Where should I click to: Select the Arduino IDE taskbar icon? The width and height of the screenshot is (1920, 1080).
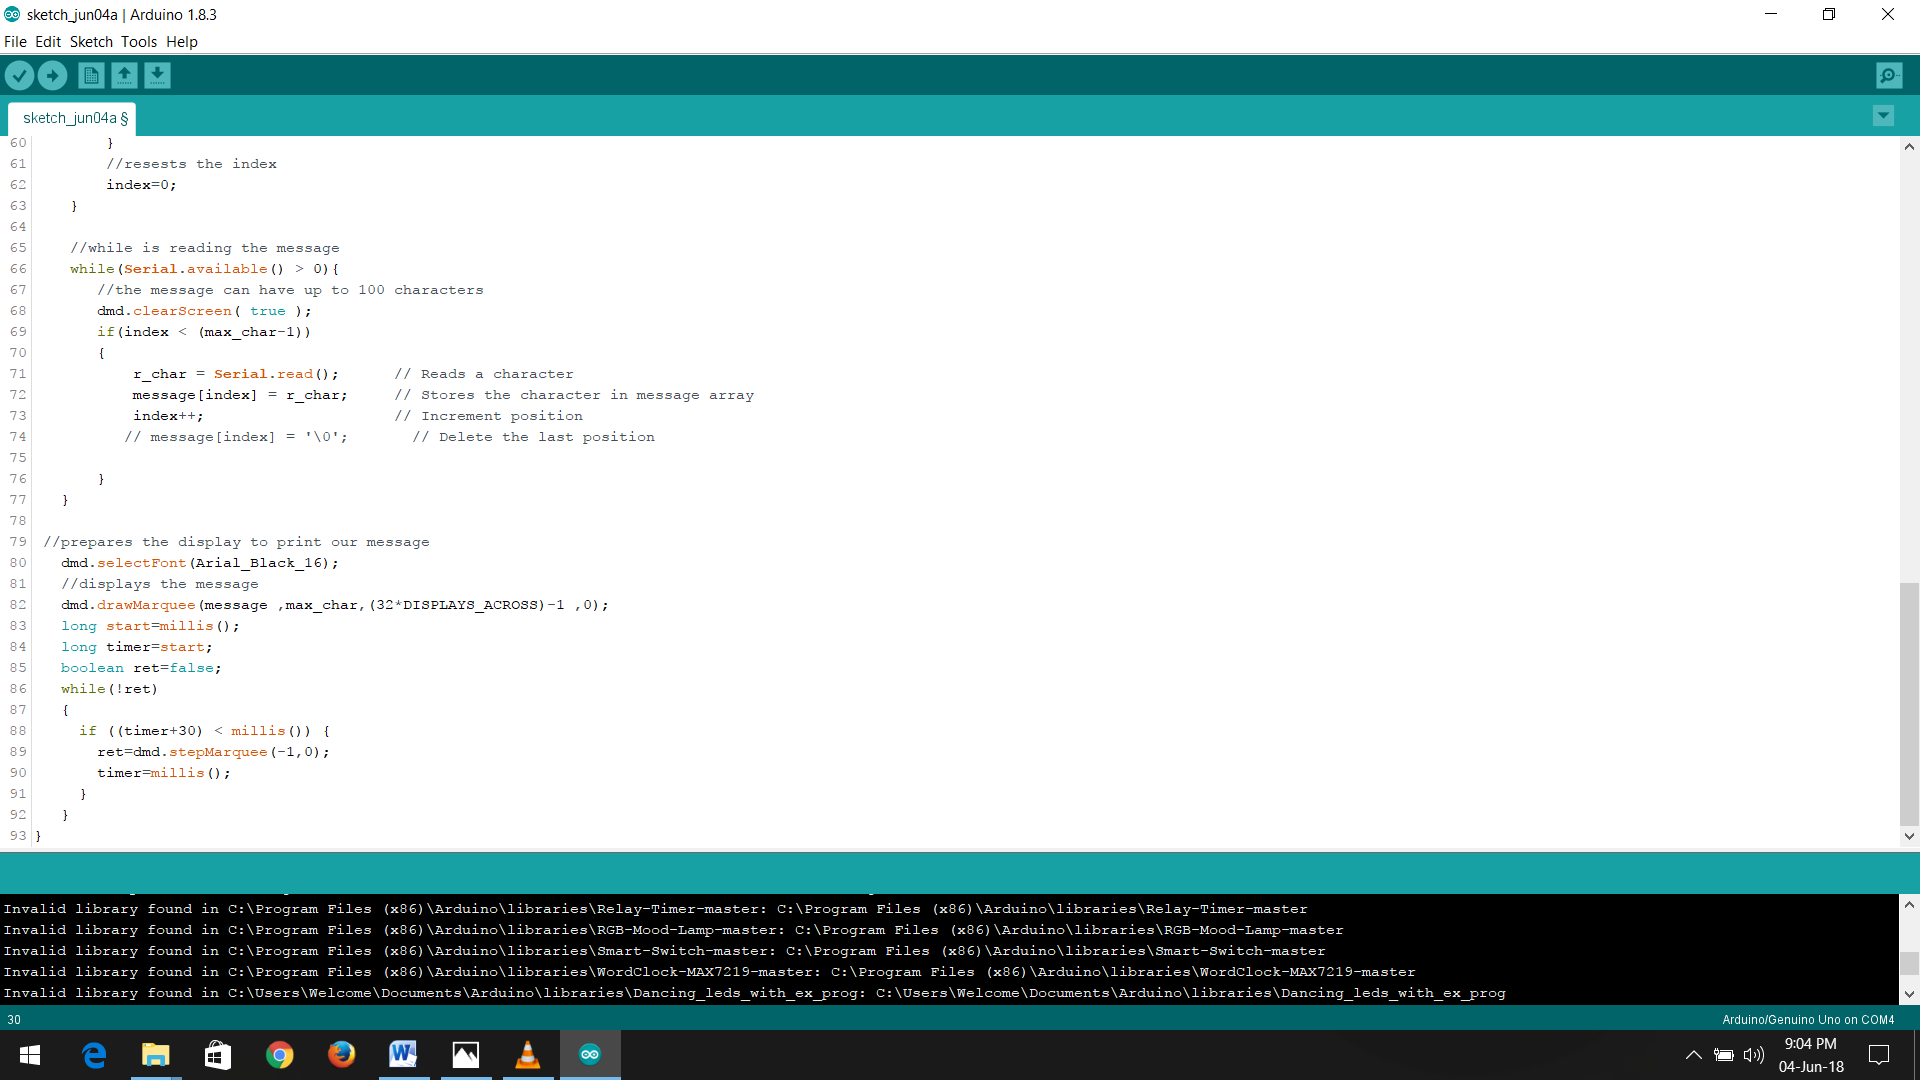click(590, 1054)
